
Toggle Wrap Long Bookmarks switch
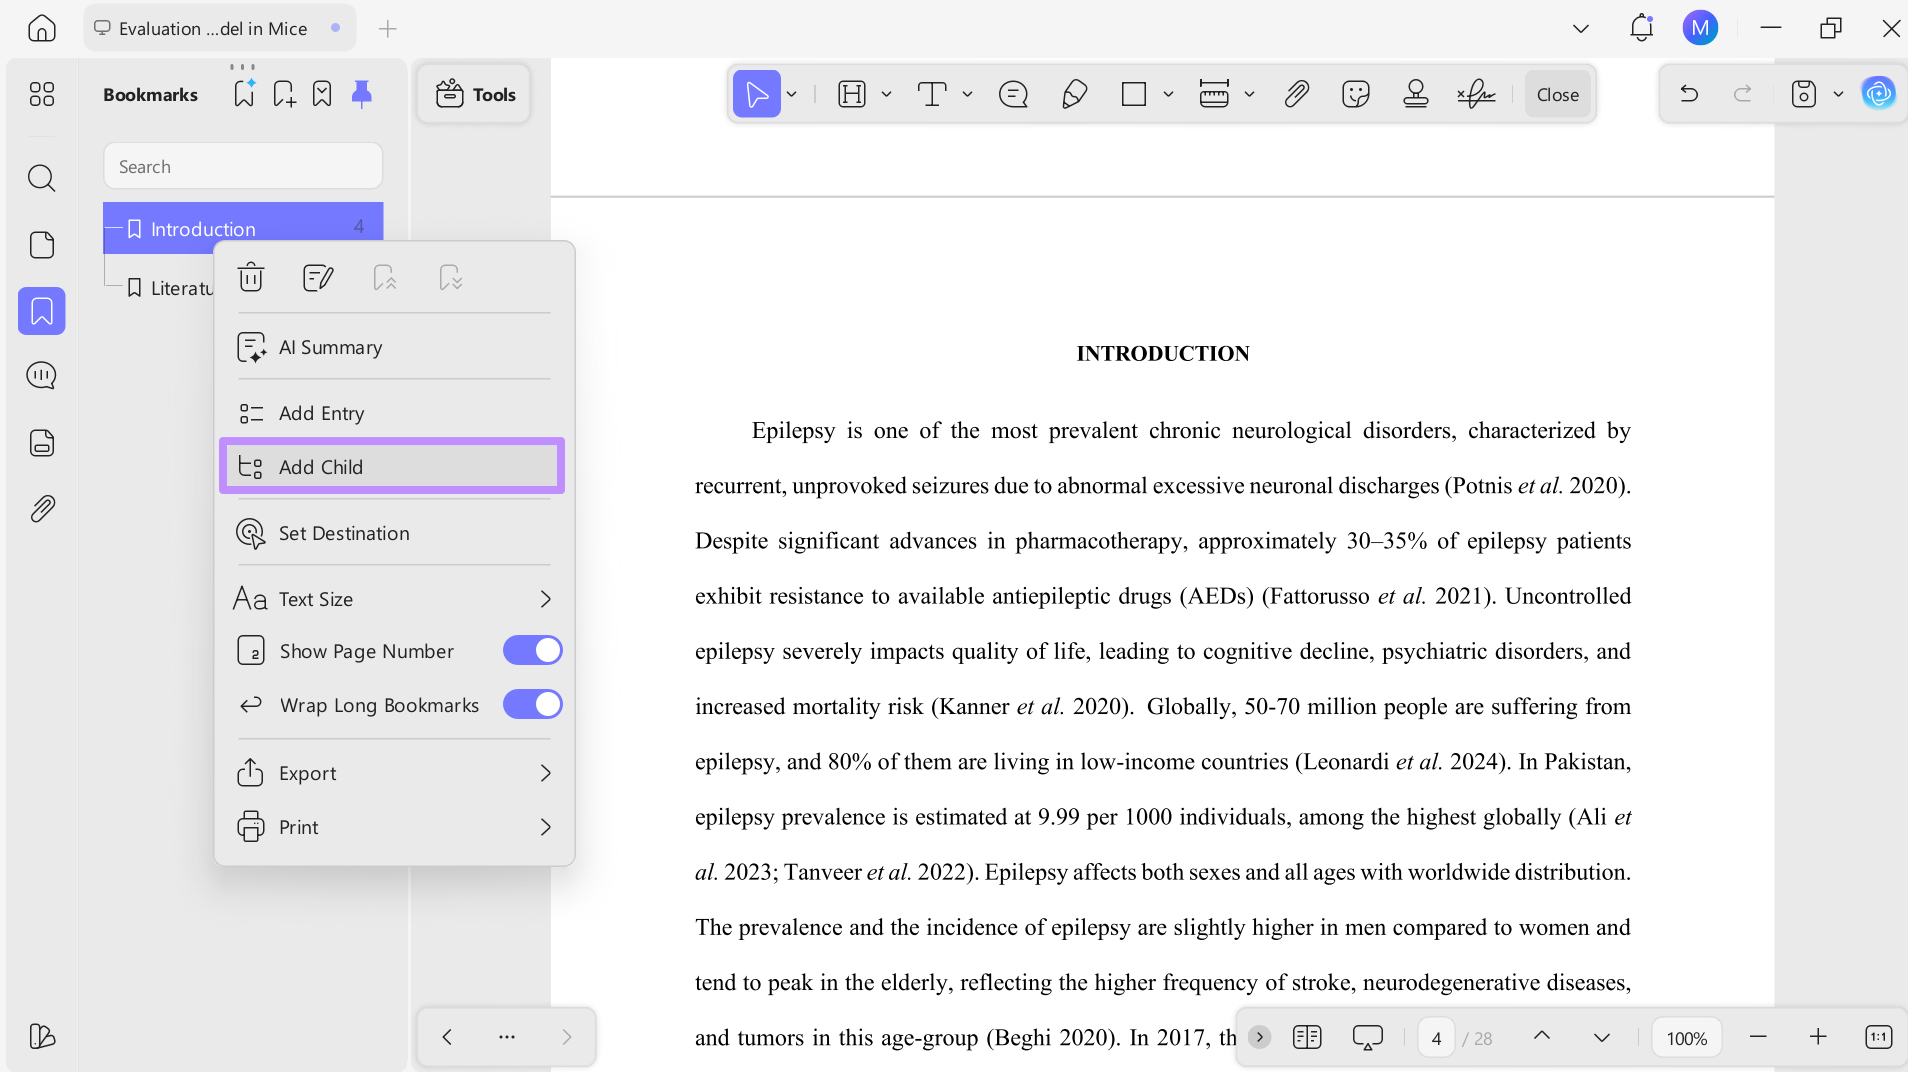pos(533,705)
